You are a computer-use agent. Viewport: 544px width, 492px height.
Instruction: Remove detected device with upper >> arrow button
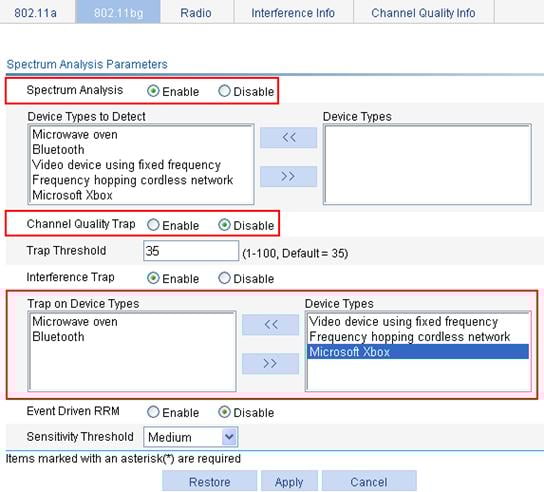pos(288,176)
